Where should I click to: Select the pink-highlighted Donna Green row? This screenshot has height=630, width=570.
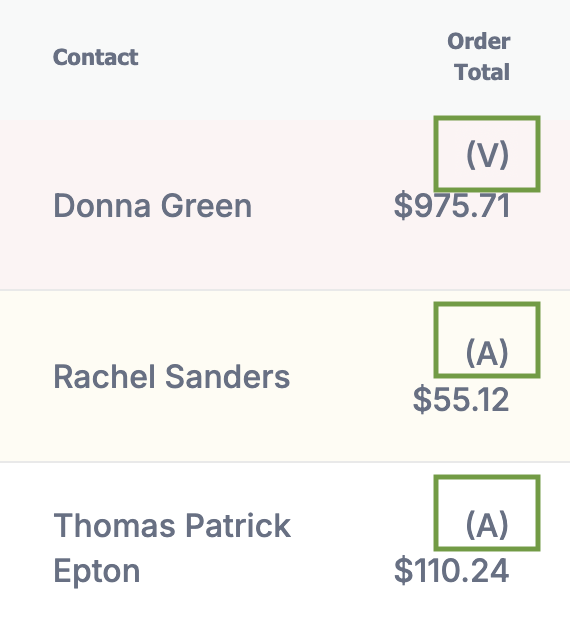coord(285,205)
